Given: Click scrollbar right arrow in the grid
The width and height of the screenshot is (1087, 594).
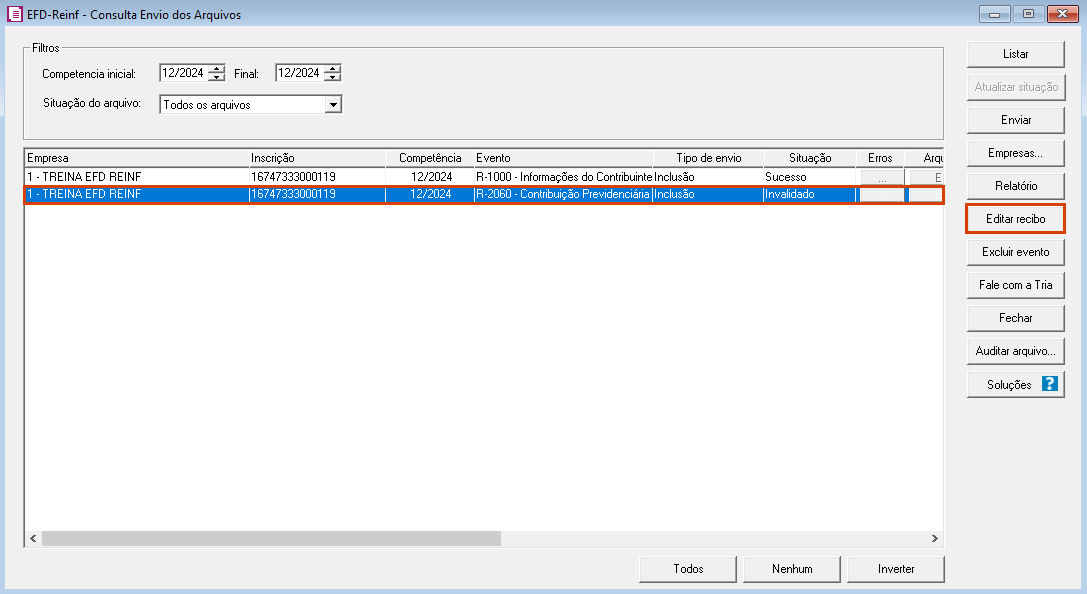Looking at the screenshot, I should [x=934, y=539].
